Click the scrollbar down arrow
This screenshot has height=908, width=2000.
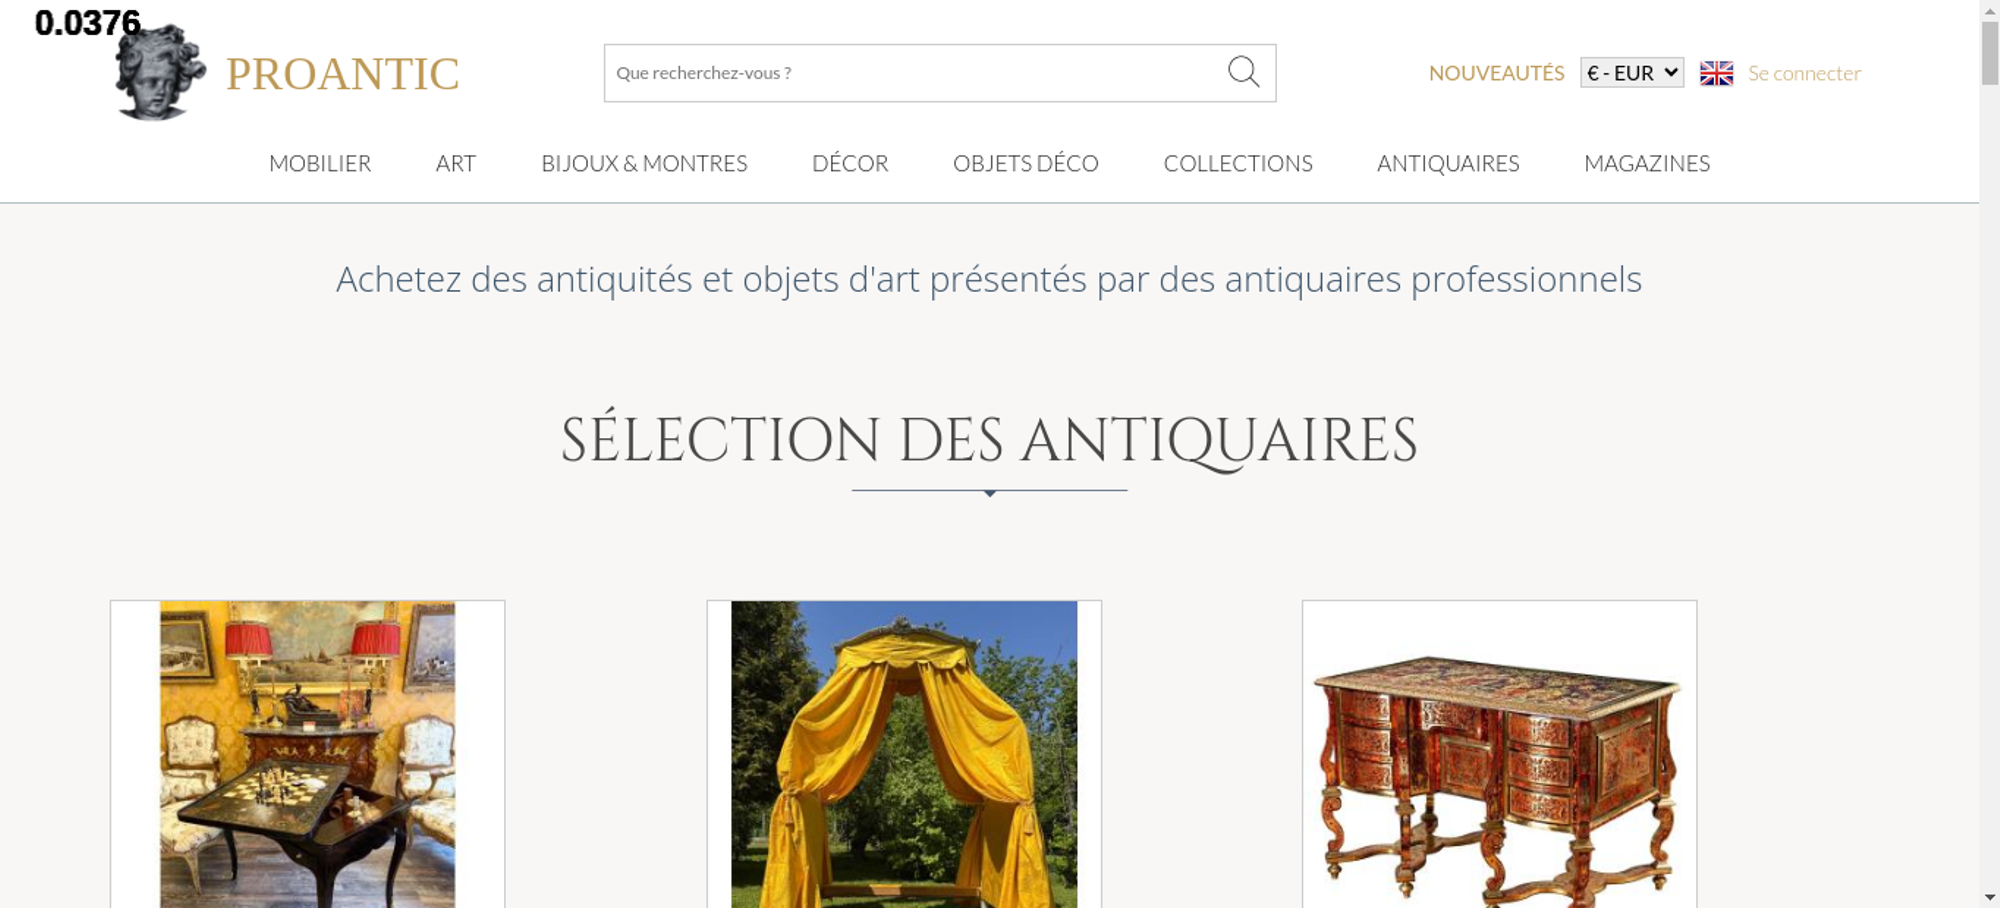click(1990, 897)
